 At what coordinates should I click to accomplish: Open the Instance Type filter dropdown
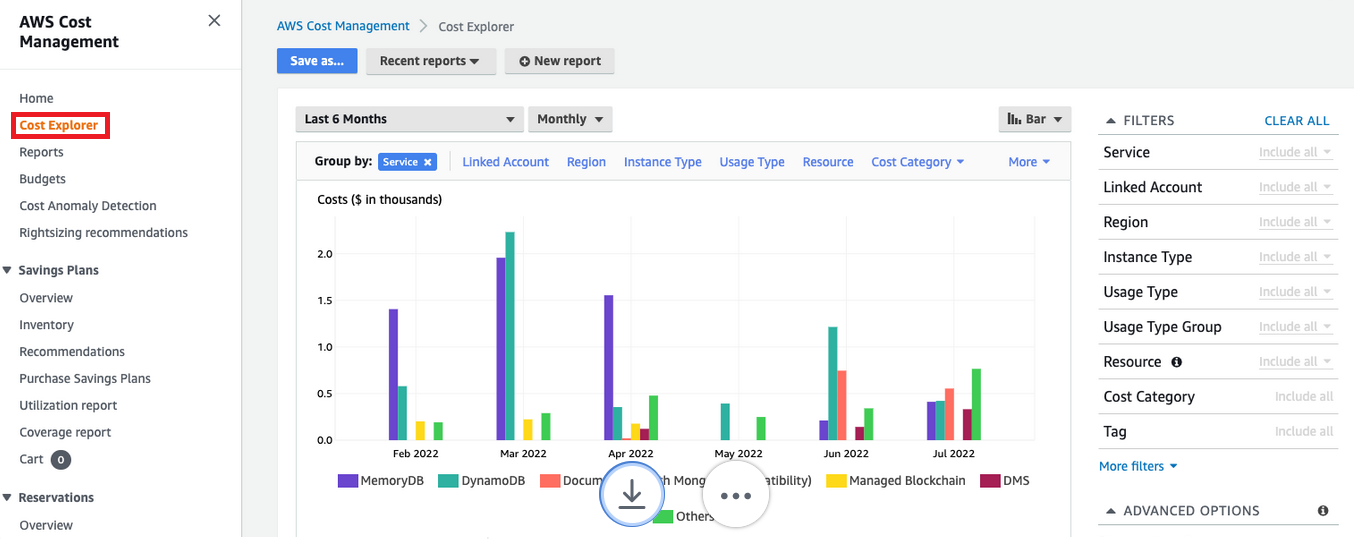tap(1295, 257)
